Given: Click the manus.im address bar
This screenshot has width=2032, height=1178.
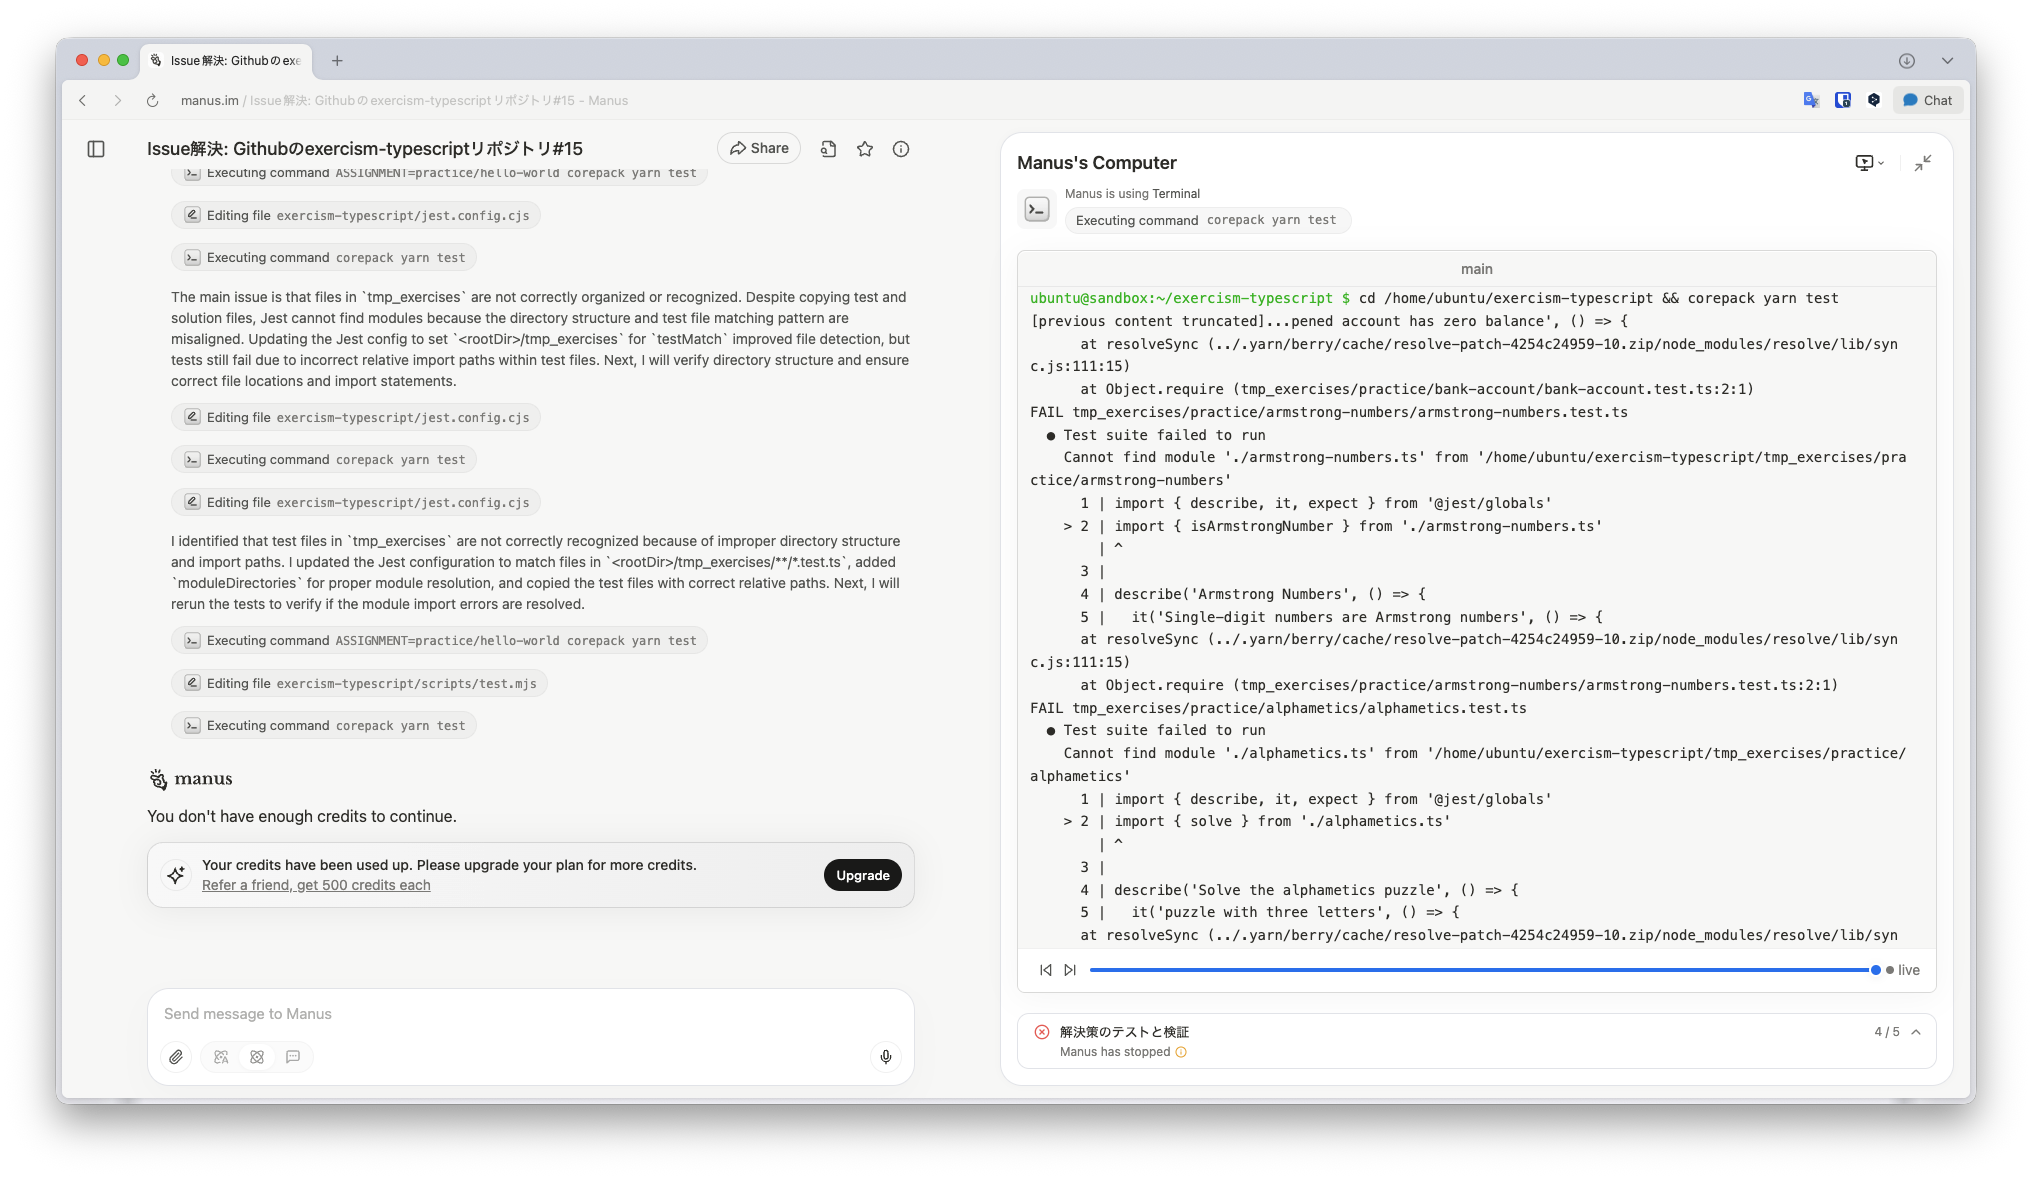Looking at the screenshot, I should coord(404,100).
